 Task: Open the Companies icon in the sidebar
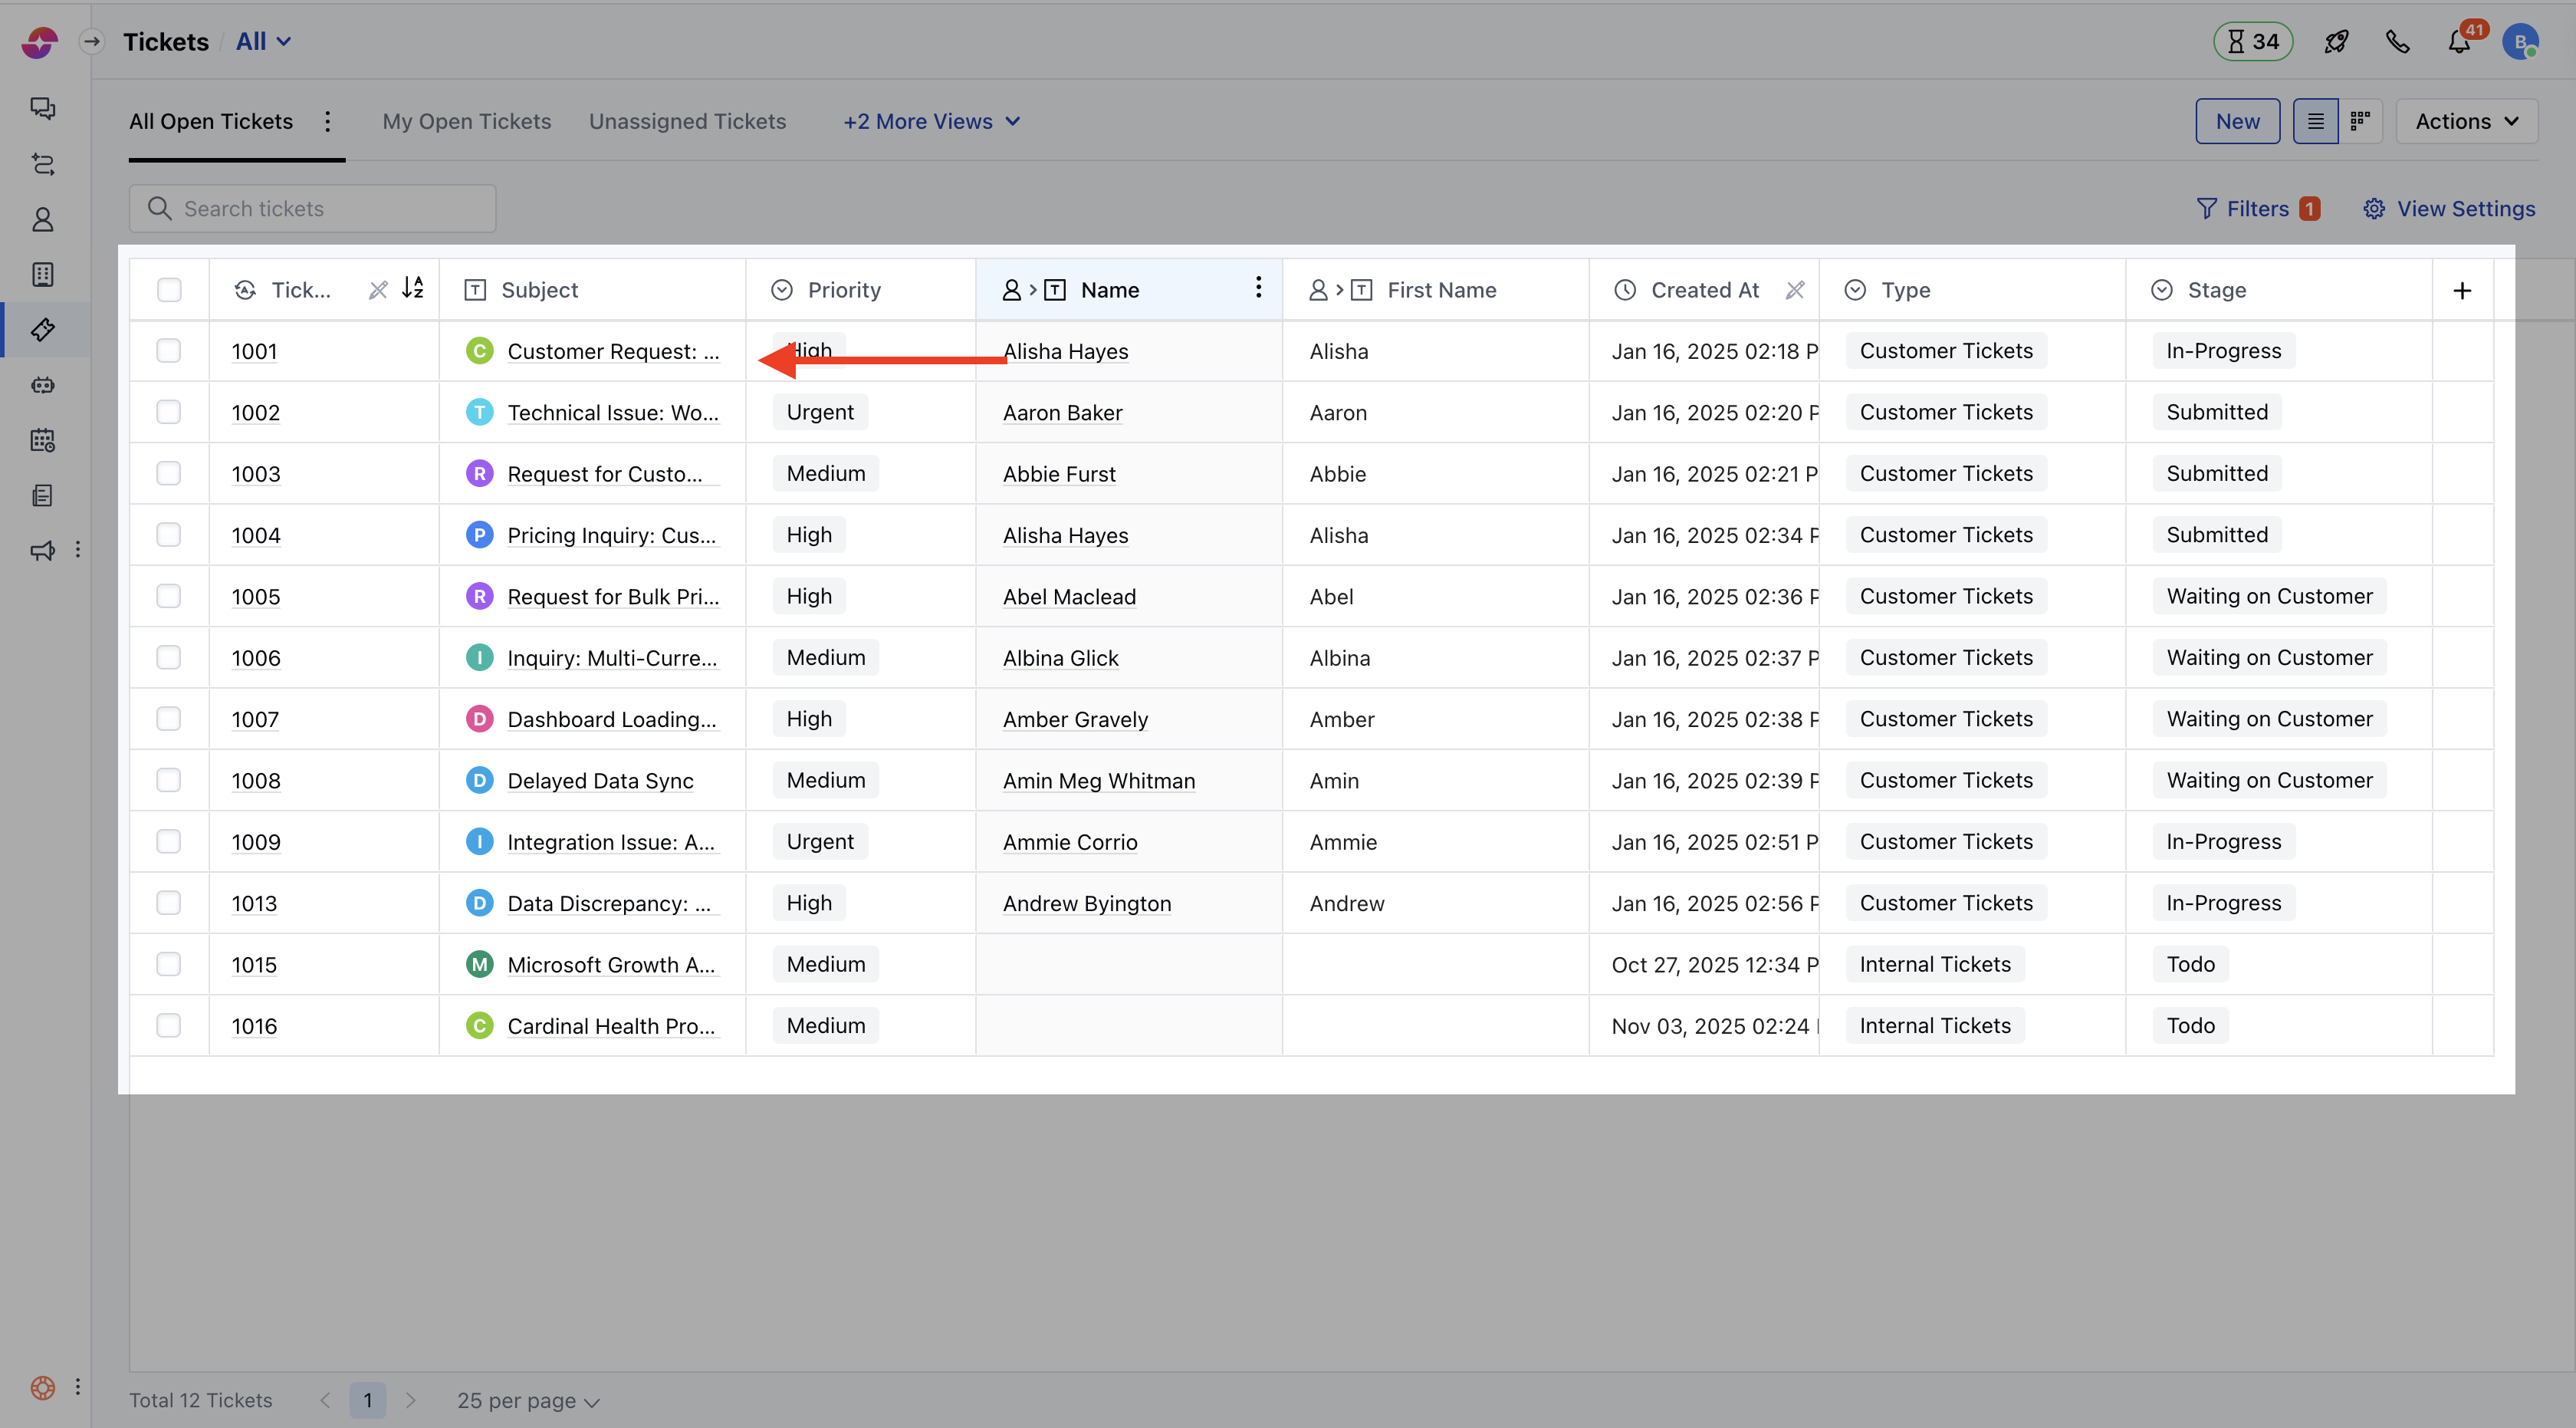[x=42, y=274]
